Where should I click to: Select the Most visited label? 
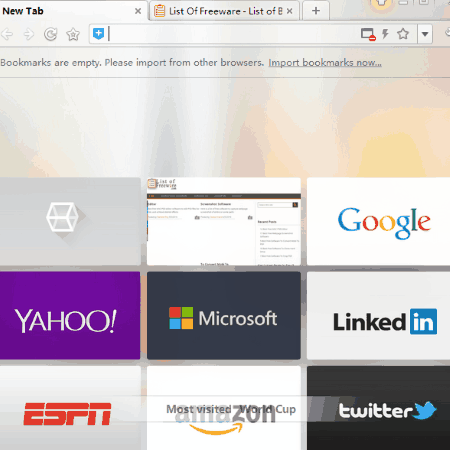coord(199,409)
